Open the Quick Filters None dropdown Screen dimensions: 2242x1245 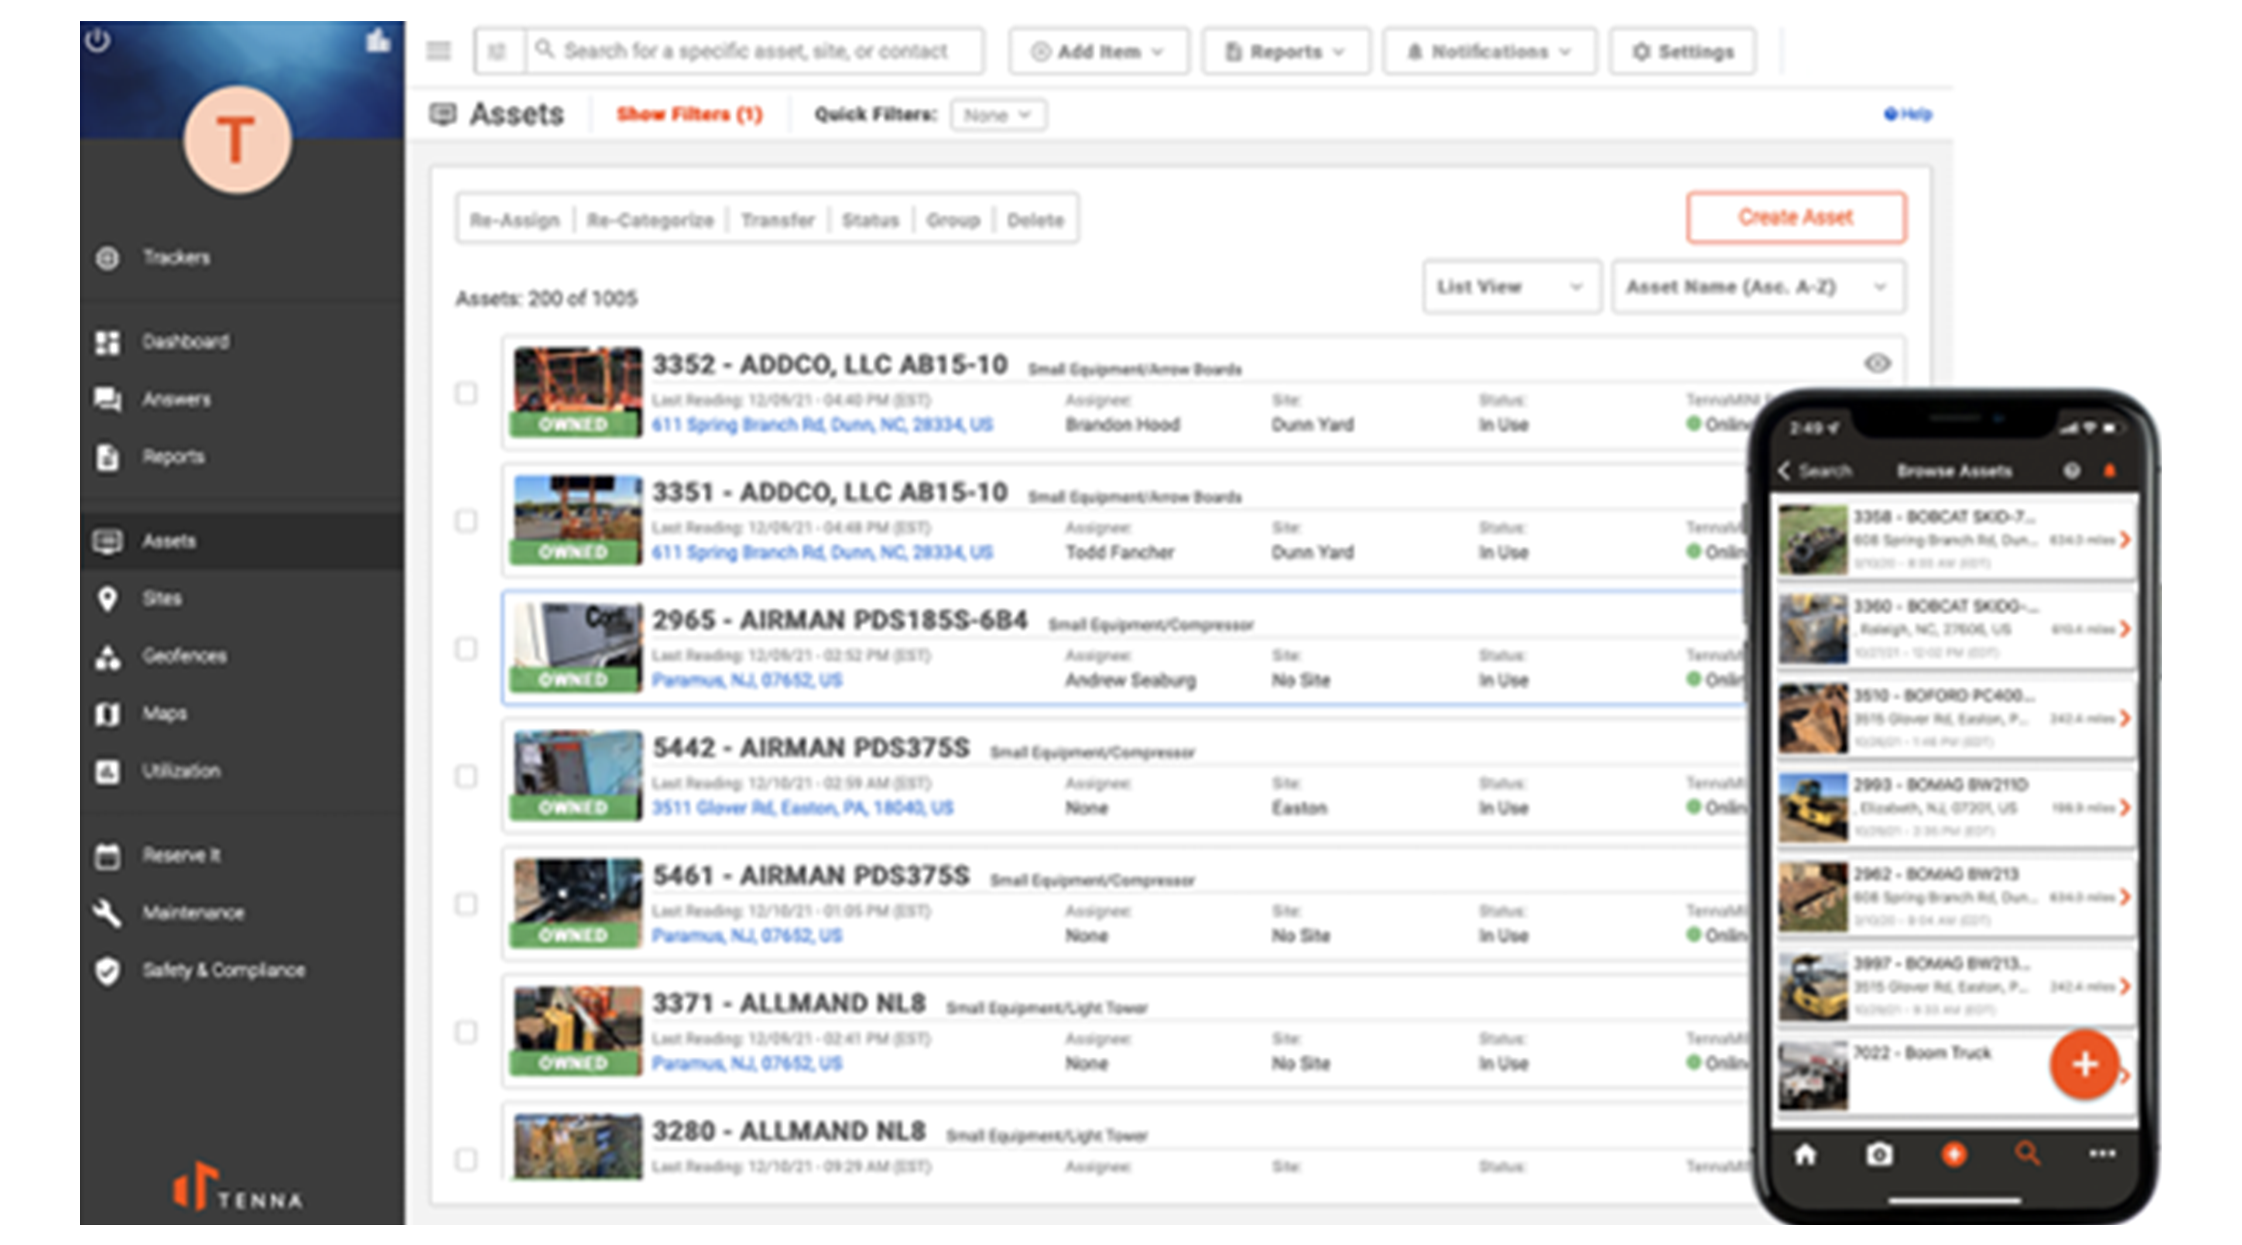click(997, 115)
